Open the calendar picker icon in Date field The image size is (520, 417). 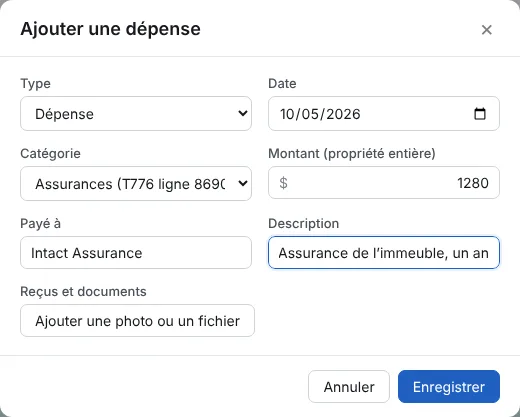pyautogui.click(x=480, y=114)
